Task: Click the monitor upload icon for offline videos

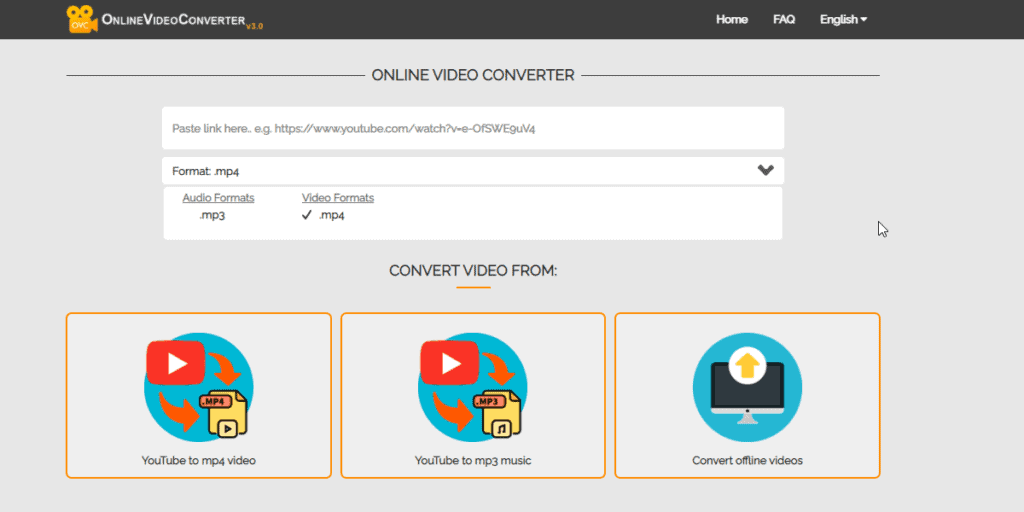Action: [x=747, y=387]
